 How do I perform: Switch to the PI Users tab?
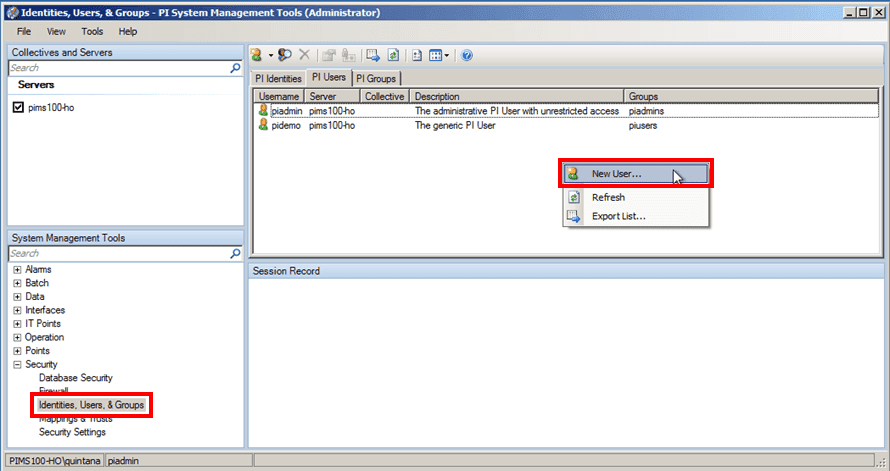(x=329, y=77)
